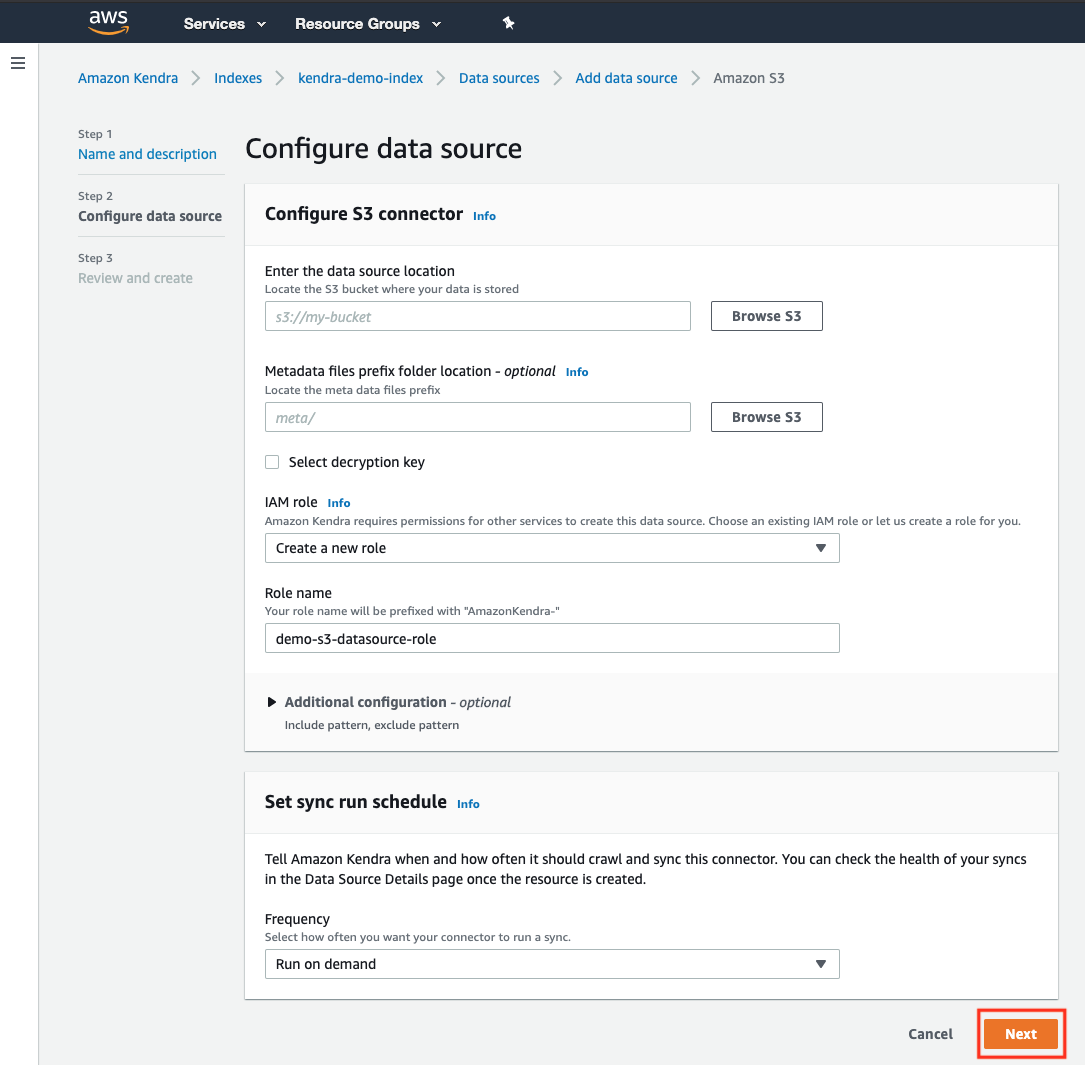This screenshot has width=1085, height=1065.
Task: Enable Select decryption key checkbox
Action: [272, 462]
